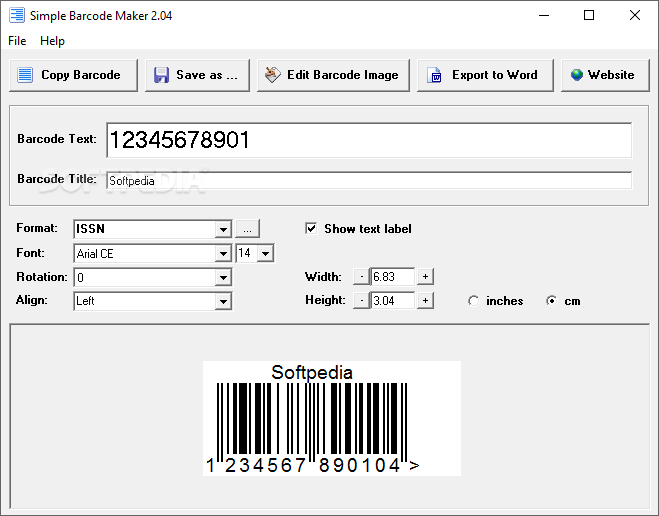Minimize the Simple Barcode Maker window

click(544, 16)
